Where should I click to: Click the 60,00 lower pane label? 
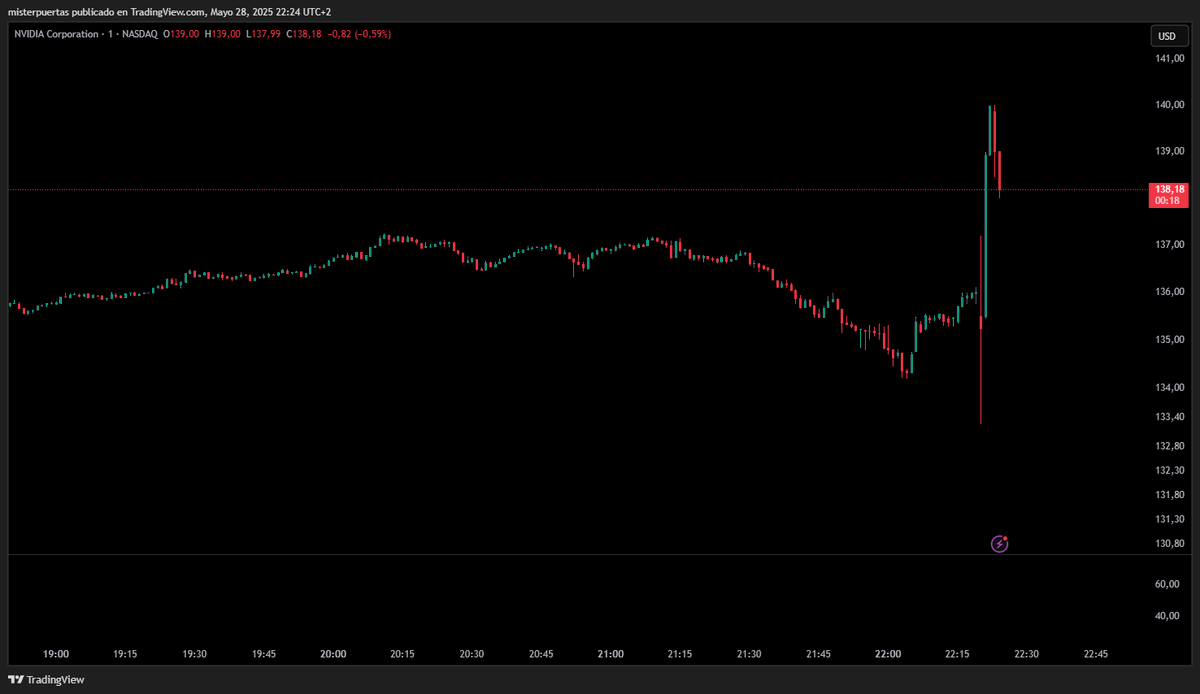pos(1167,584)
